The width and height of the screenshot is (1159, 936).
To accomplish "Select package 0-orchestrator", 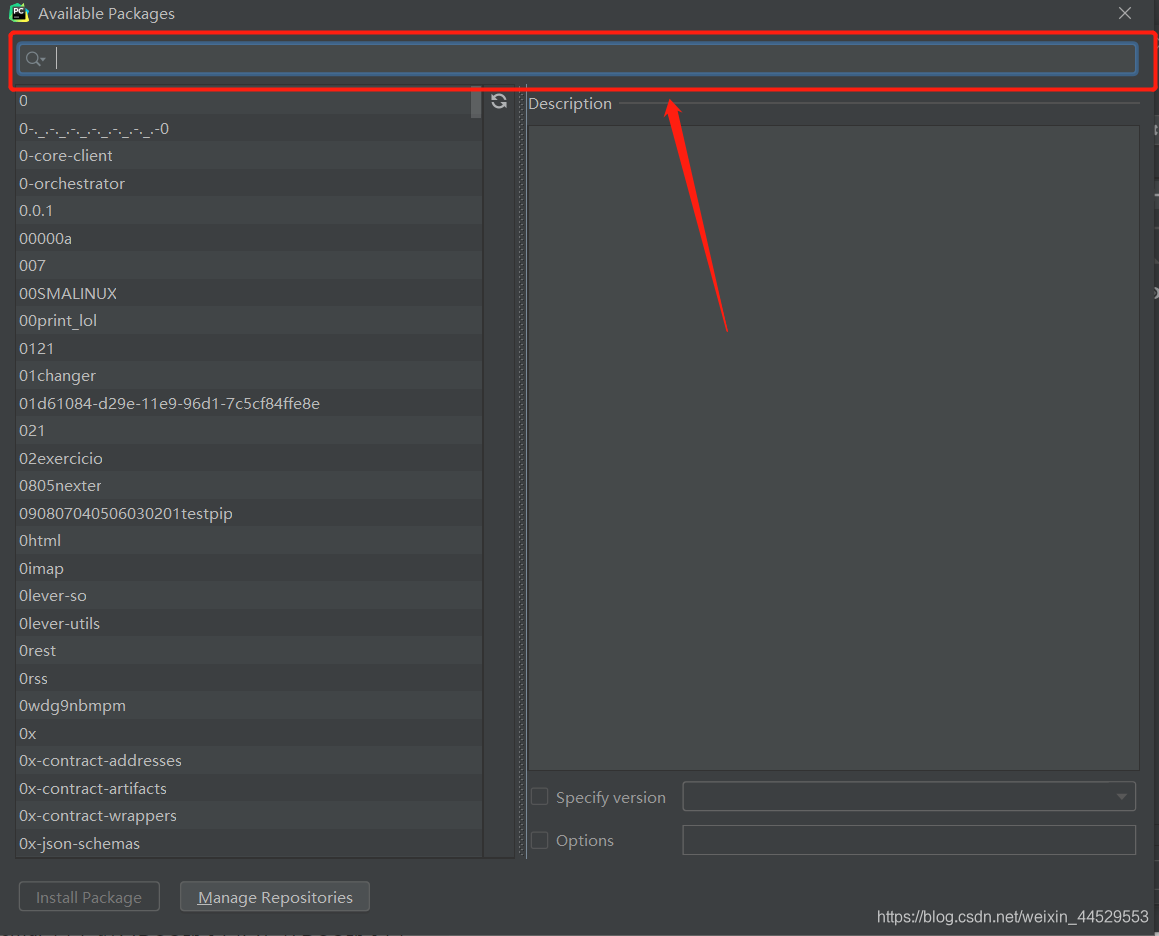I will pyautogui.click(x=249, y=183).
